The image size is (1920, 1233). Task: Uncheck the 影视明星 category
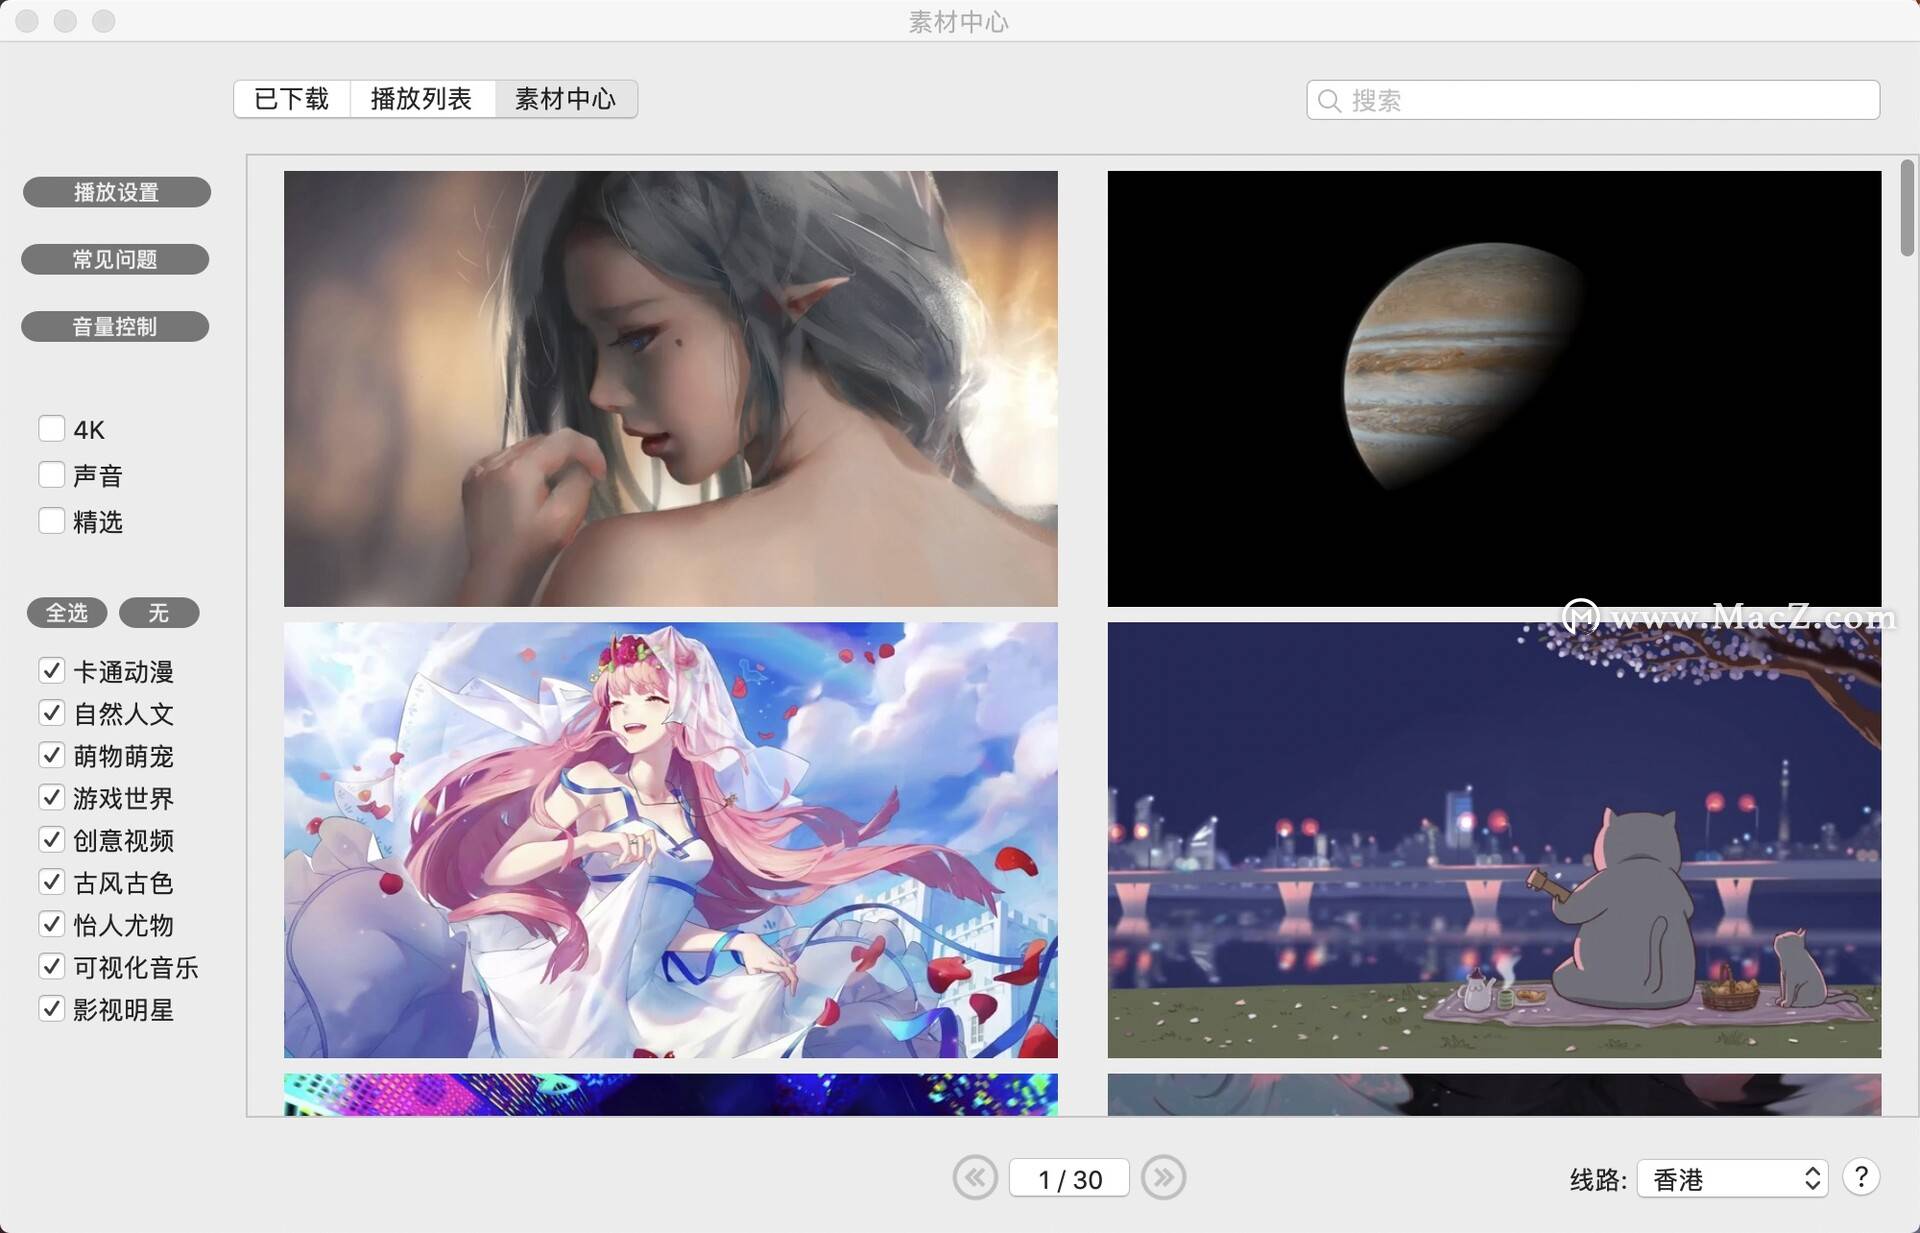point(51,1009)
